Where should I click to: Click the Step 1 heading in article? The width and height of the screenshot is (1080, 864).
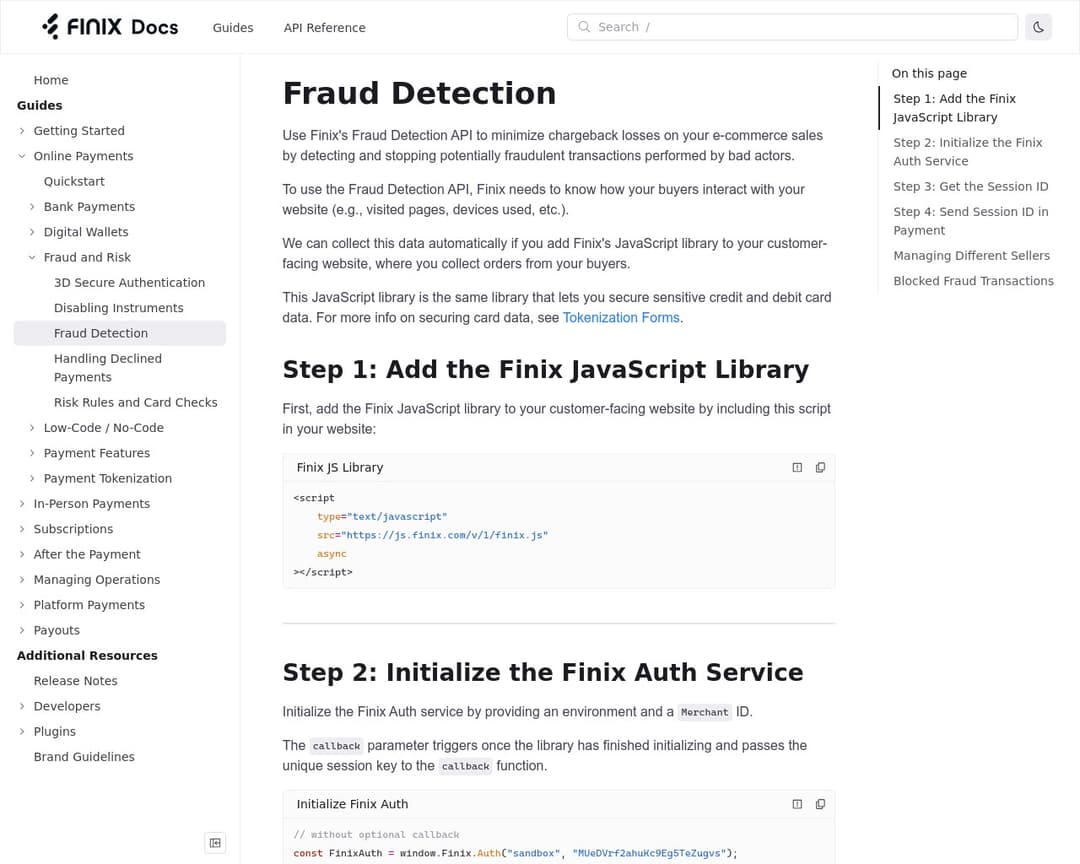coord(546,369)
